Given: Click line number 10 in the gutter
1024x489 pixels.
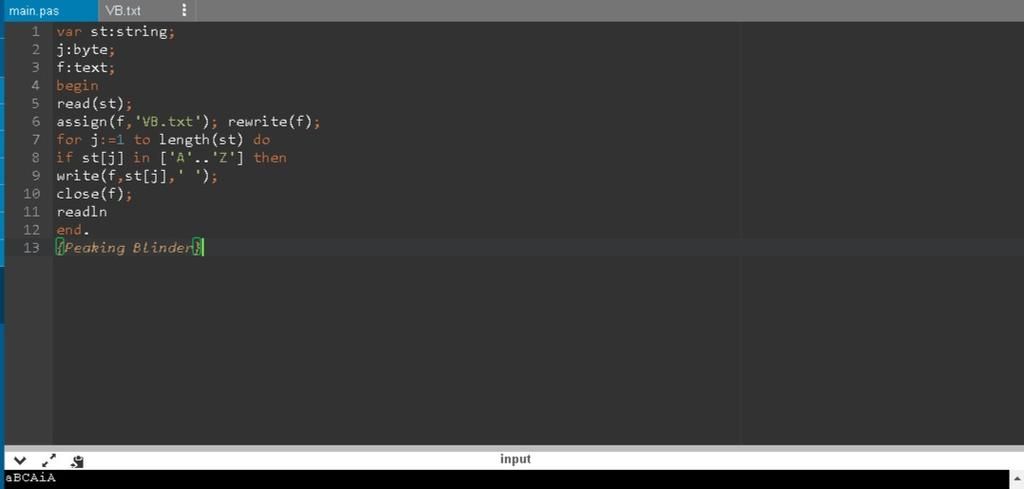Looking at the screenshot, I should [x=31, y=194].
